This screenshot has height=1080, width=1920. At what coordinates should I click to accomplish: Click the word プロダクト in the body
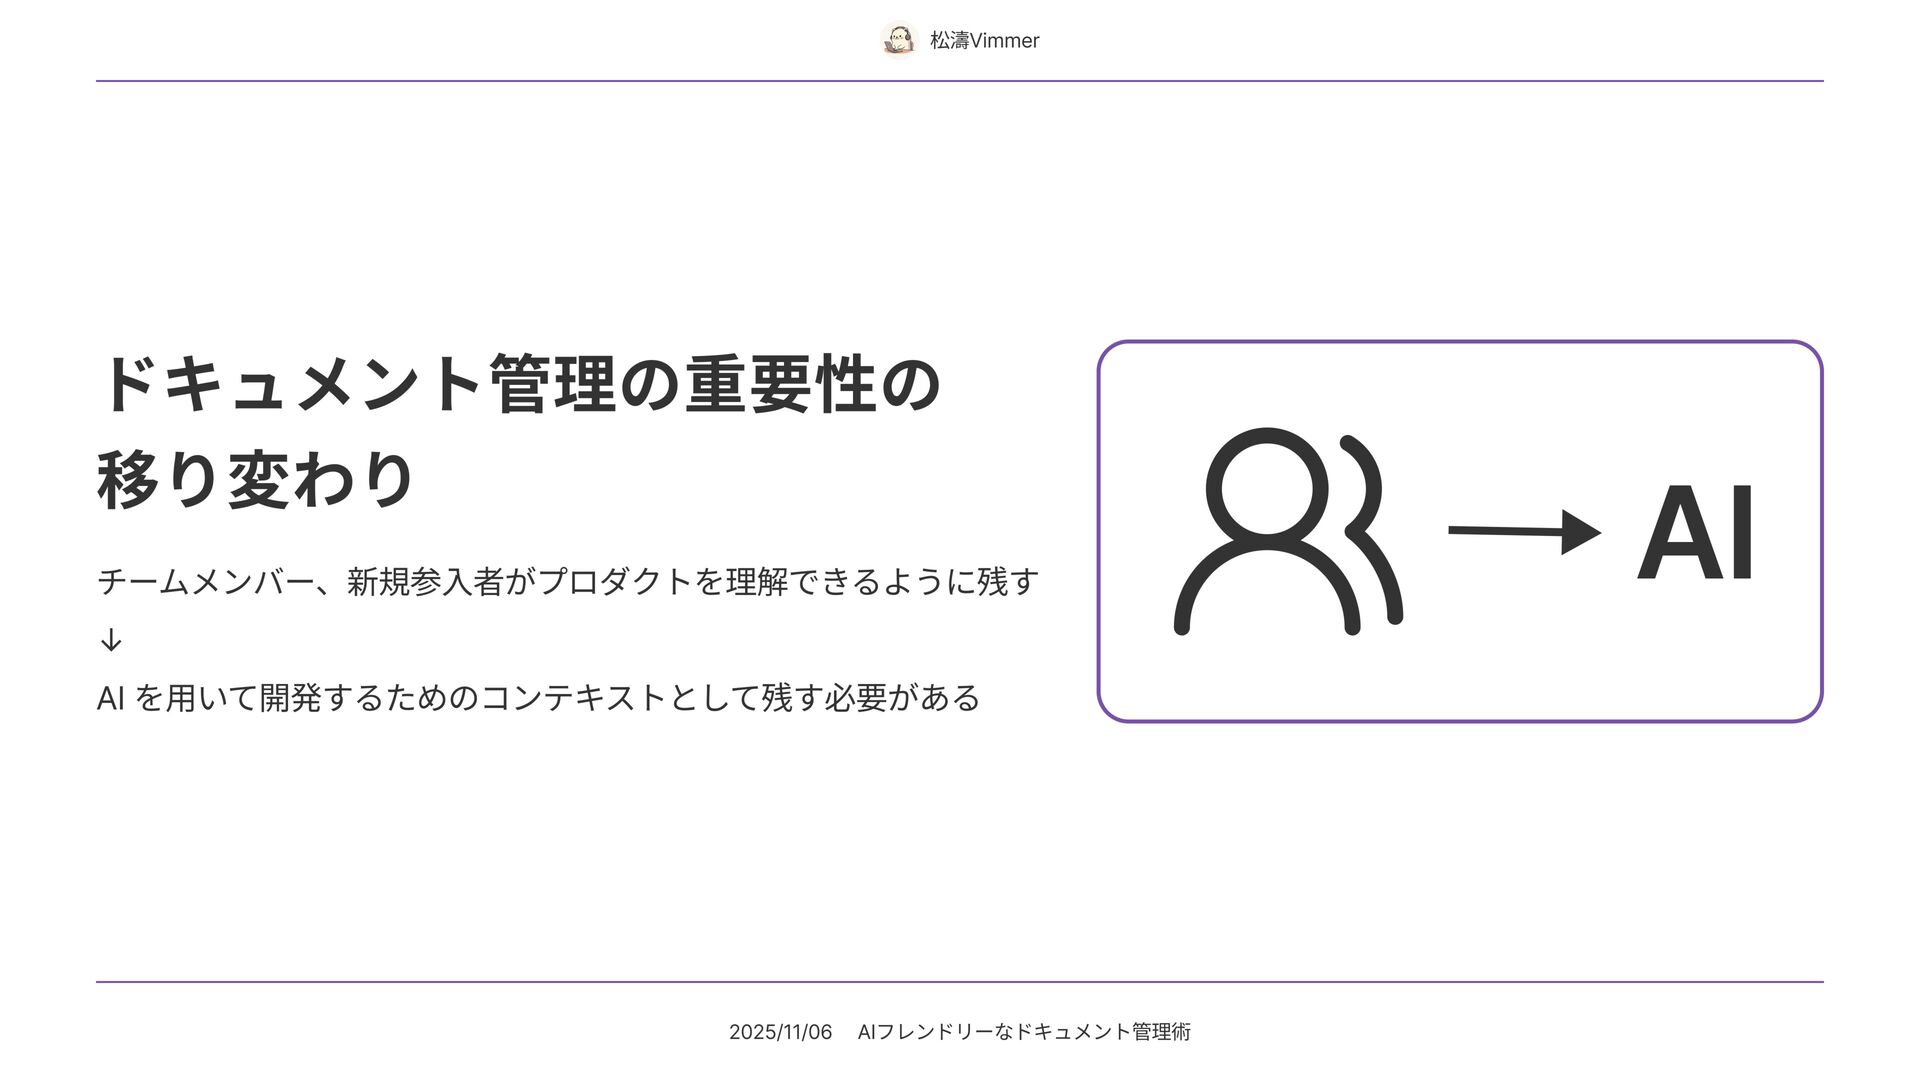pos(615,582)
